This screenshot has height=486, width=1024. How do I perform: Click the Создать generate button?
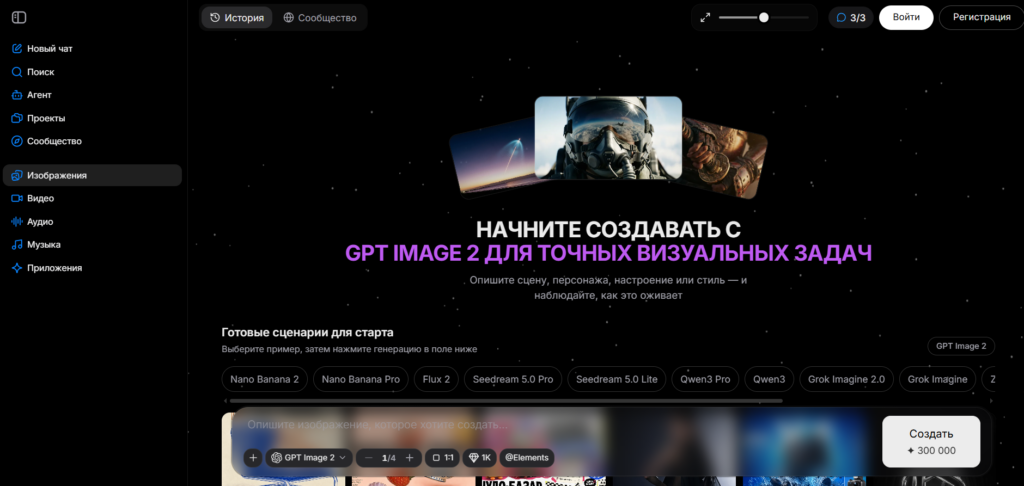(931, 442)
